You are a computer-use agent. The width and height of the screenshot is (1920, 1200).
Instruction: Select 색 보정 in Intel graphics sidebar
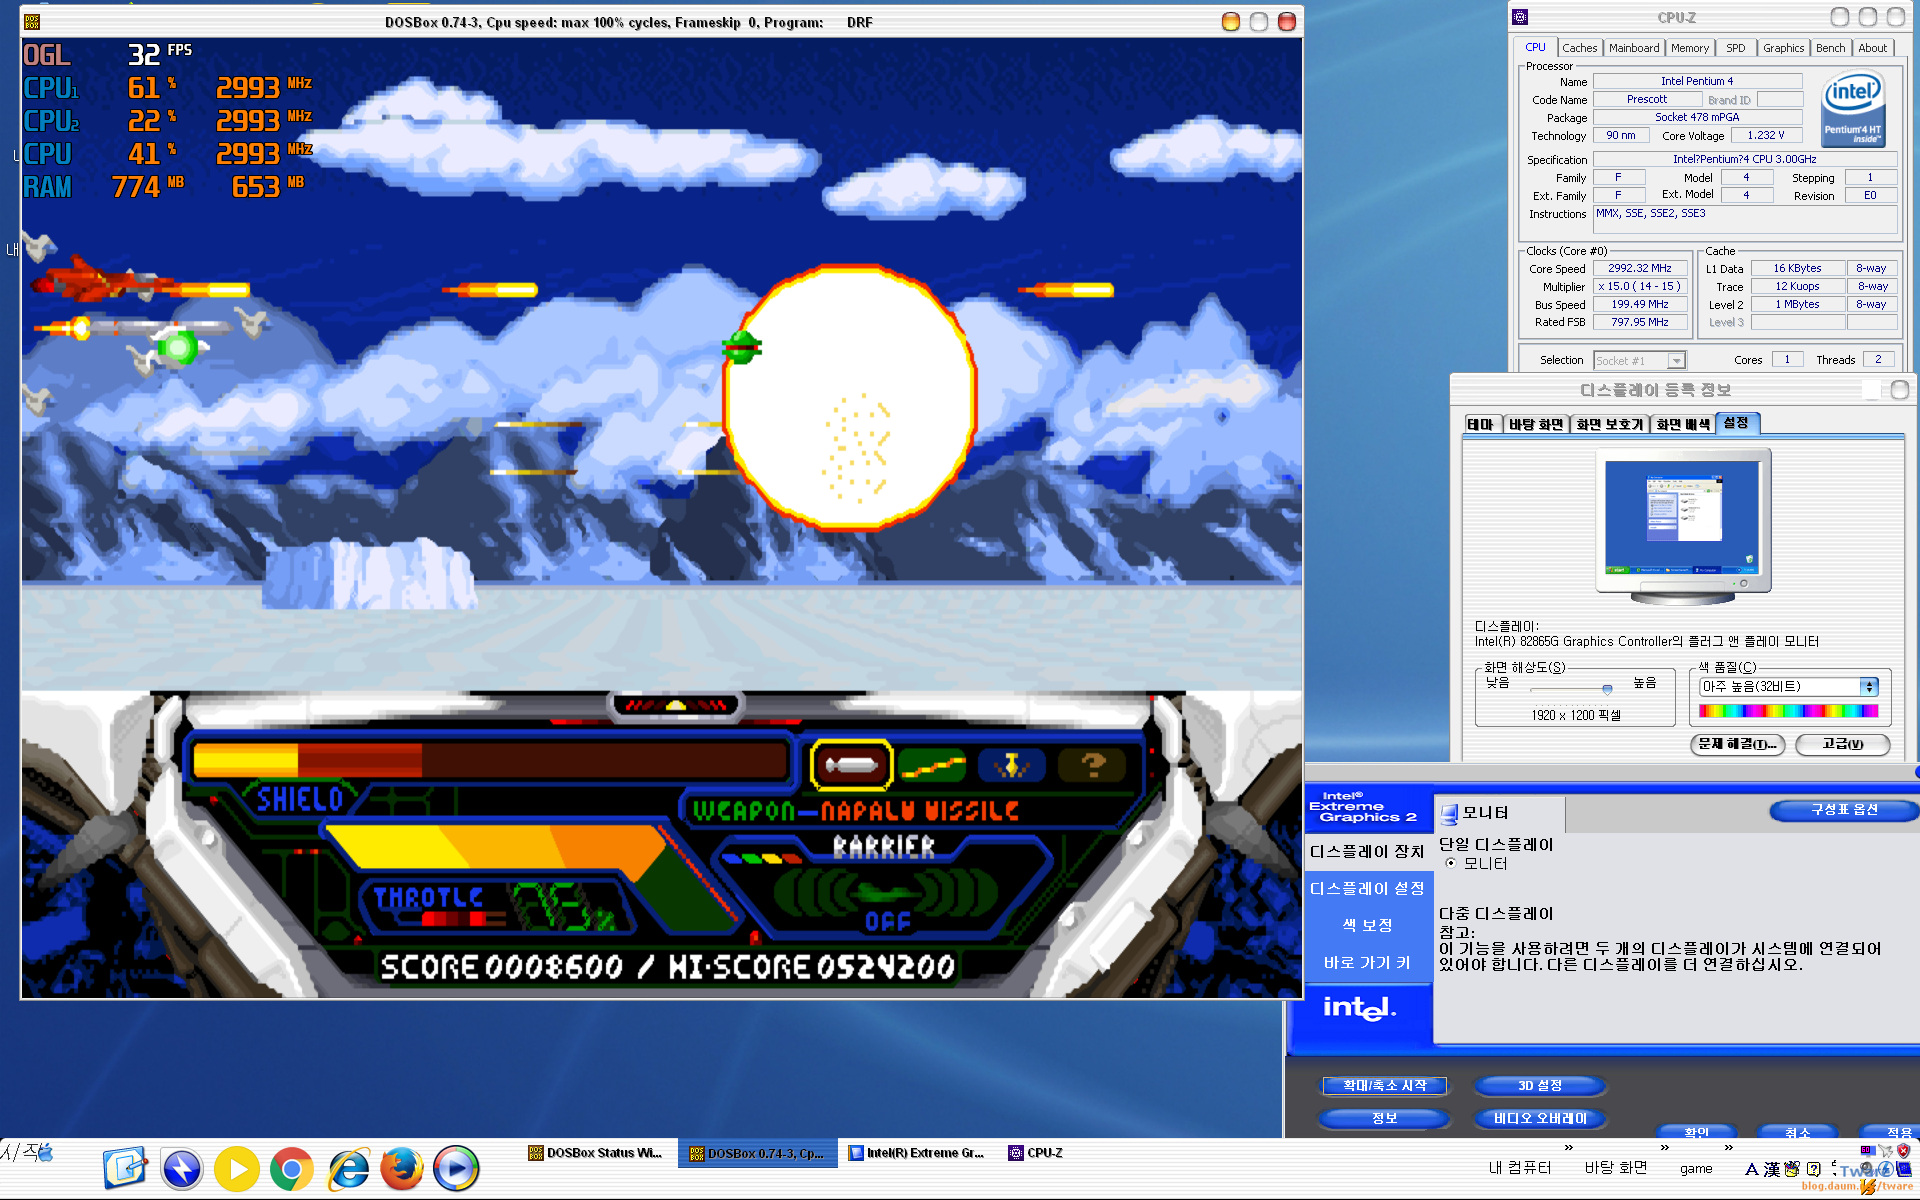coord(1366,925)
